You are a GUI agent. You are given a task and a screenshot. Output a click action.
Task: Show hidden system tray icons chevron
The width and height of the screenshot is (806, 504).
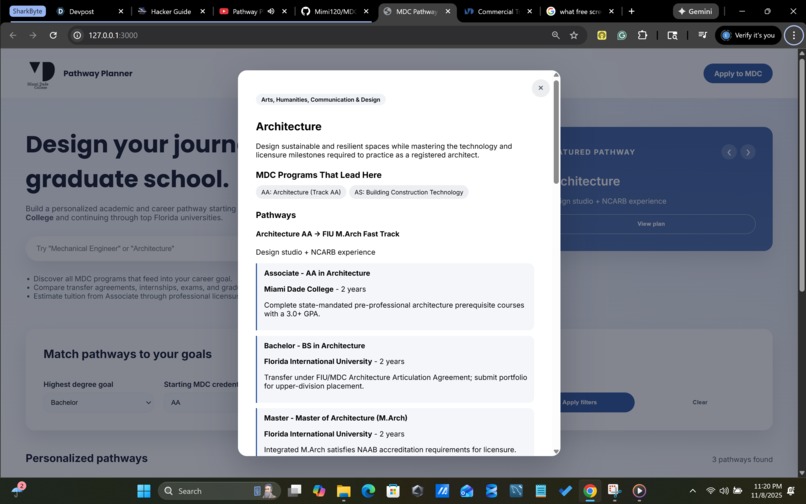[692, 491]
